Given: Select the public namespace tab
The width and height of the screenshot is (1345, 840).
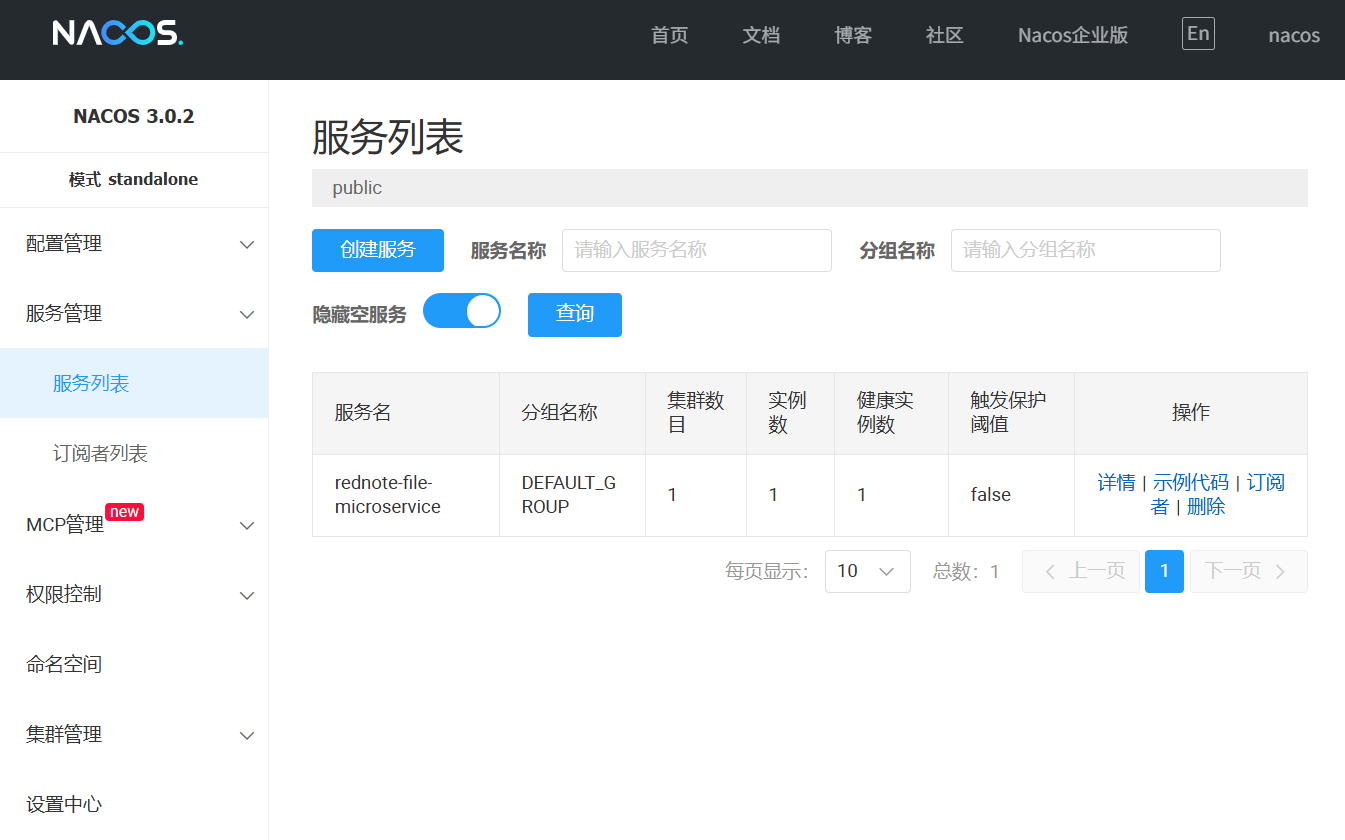Looking at the screenshot, I should tap(357, 188).
